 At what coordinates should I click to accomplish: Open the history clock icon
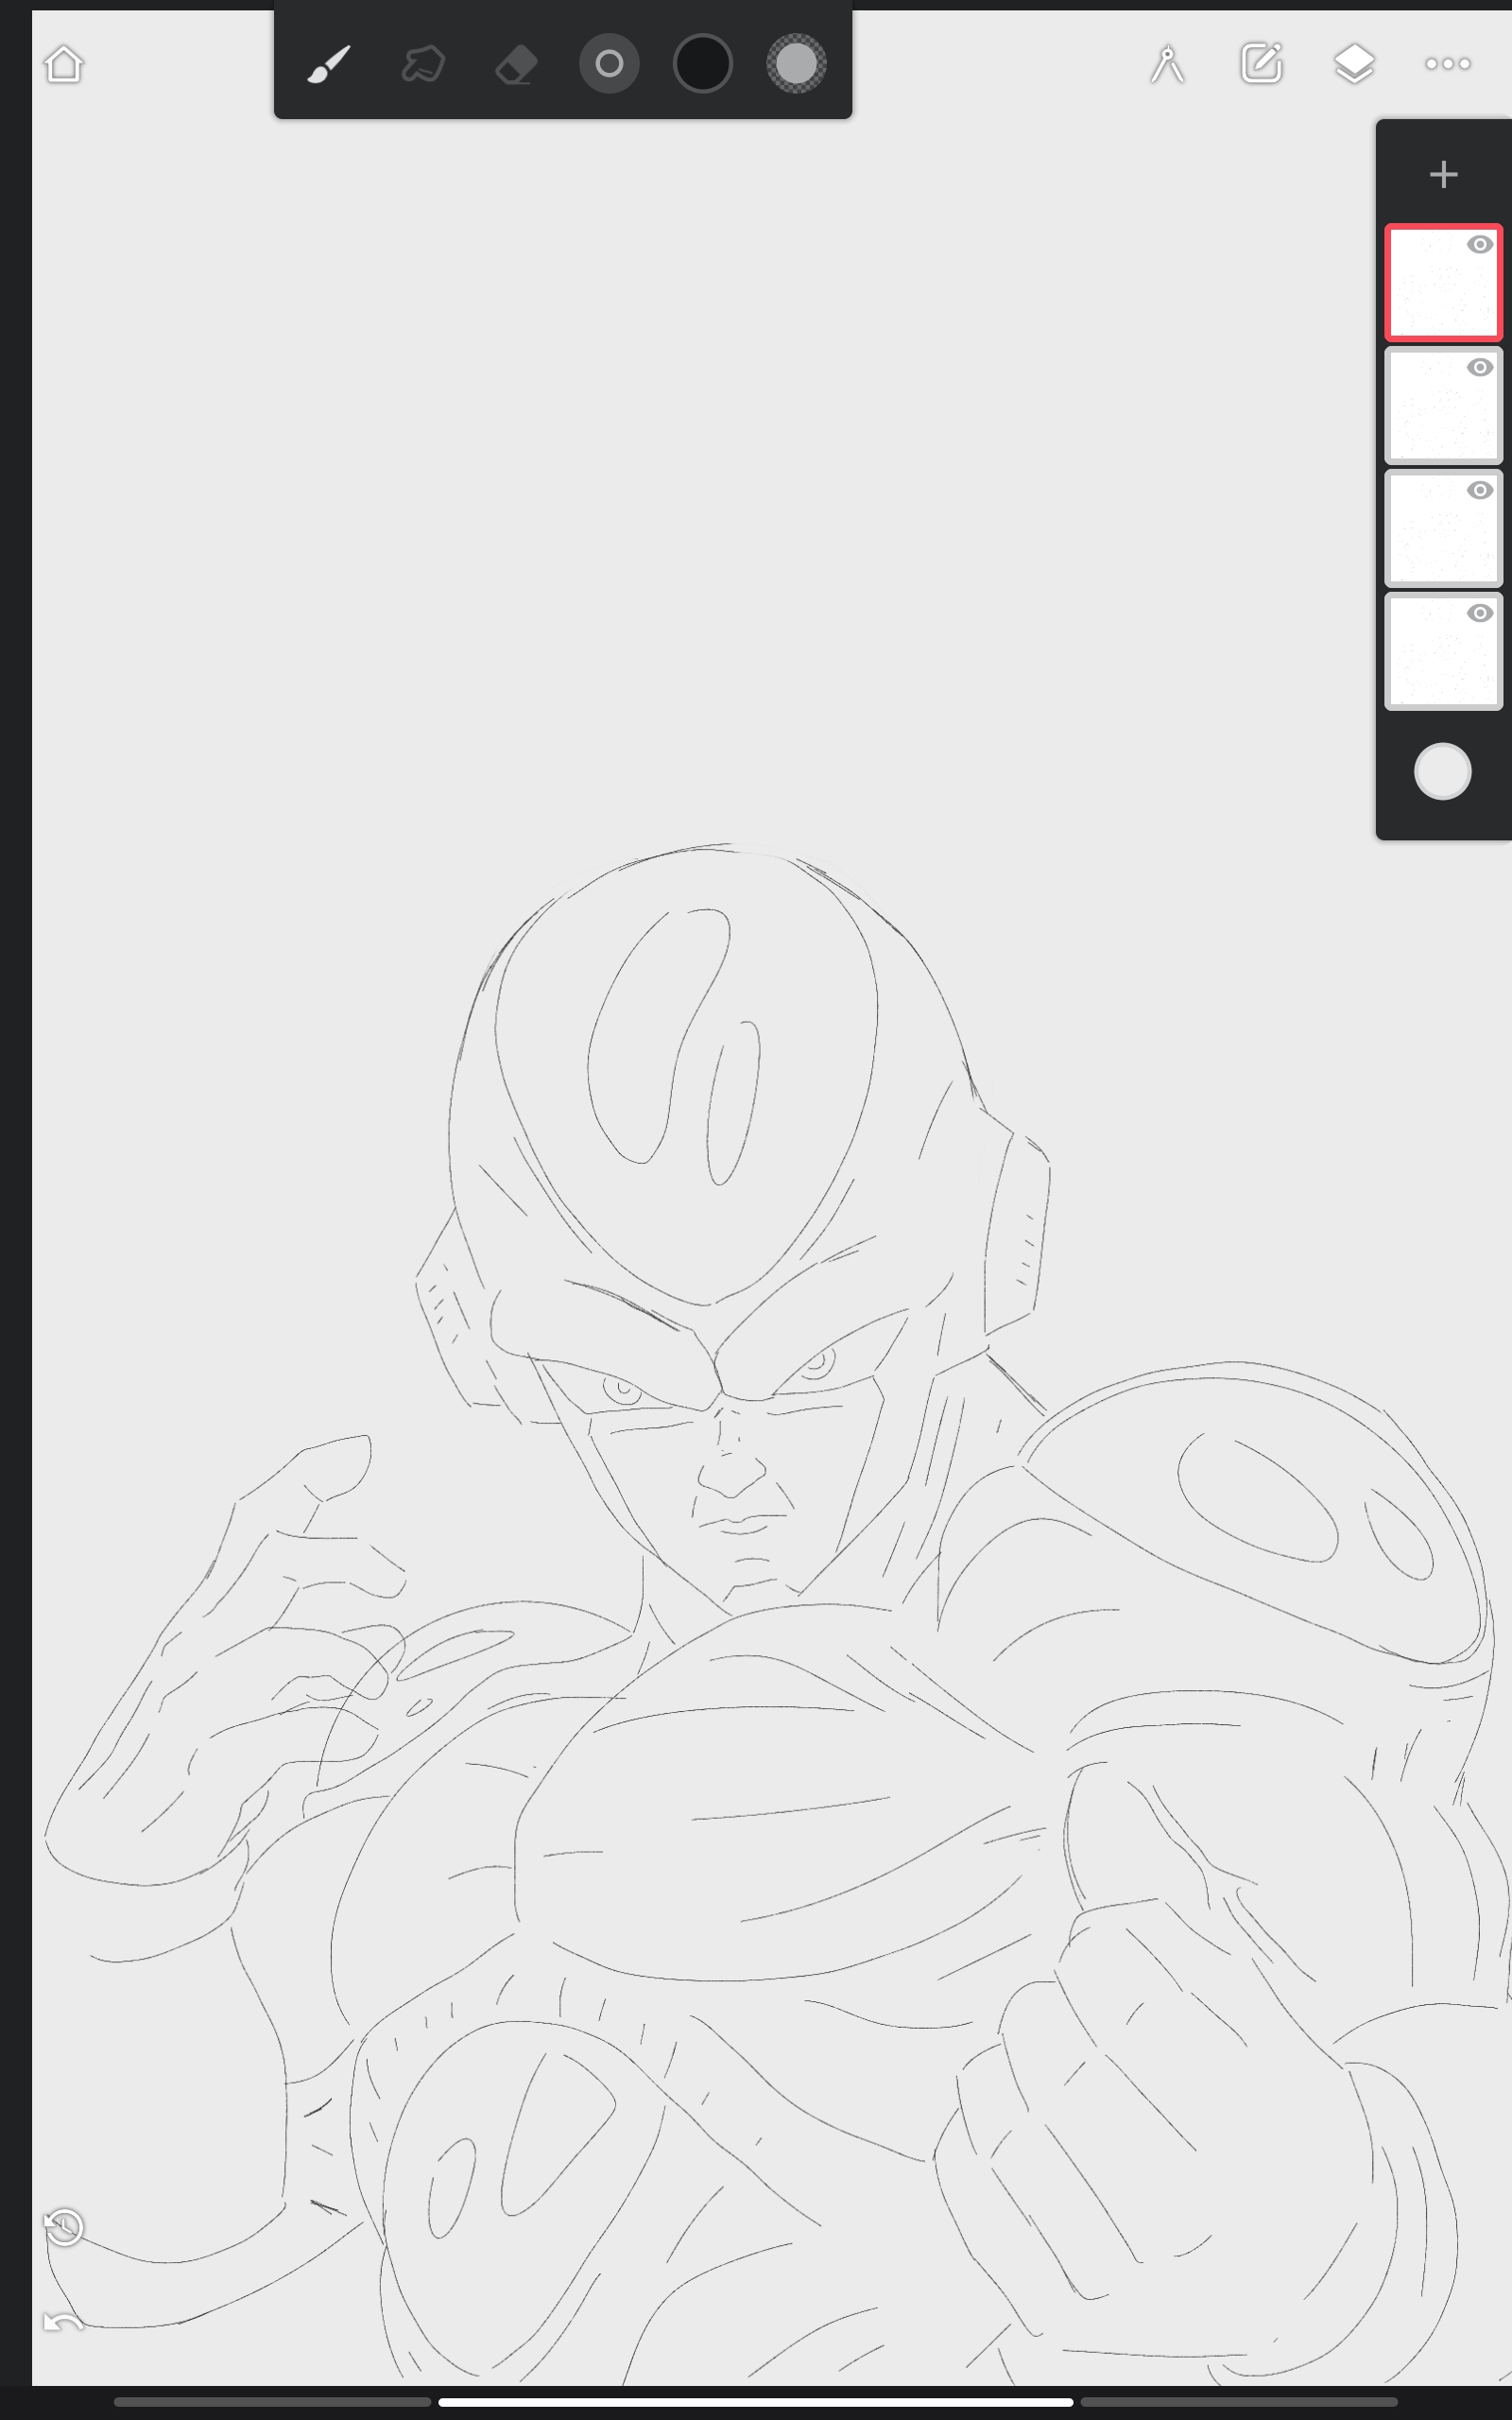[x=64, y=2227]
